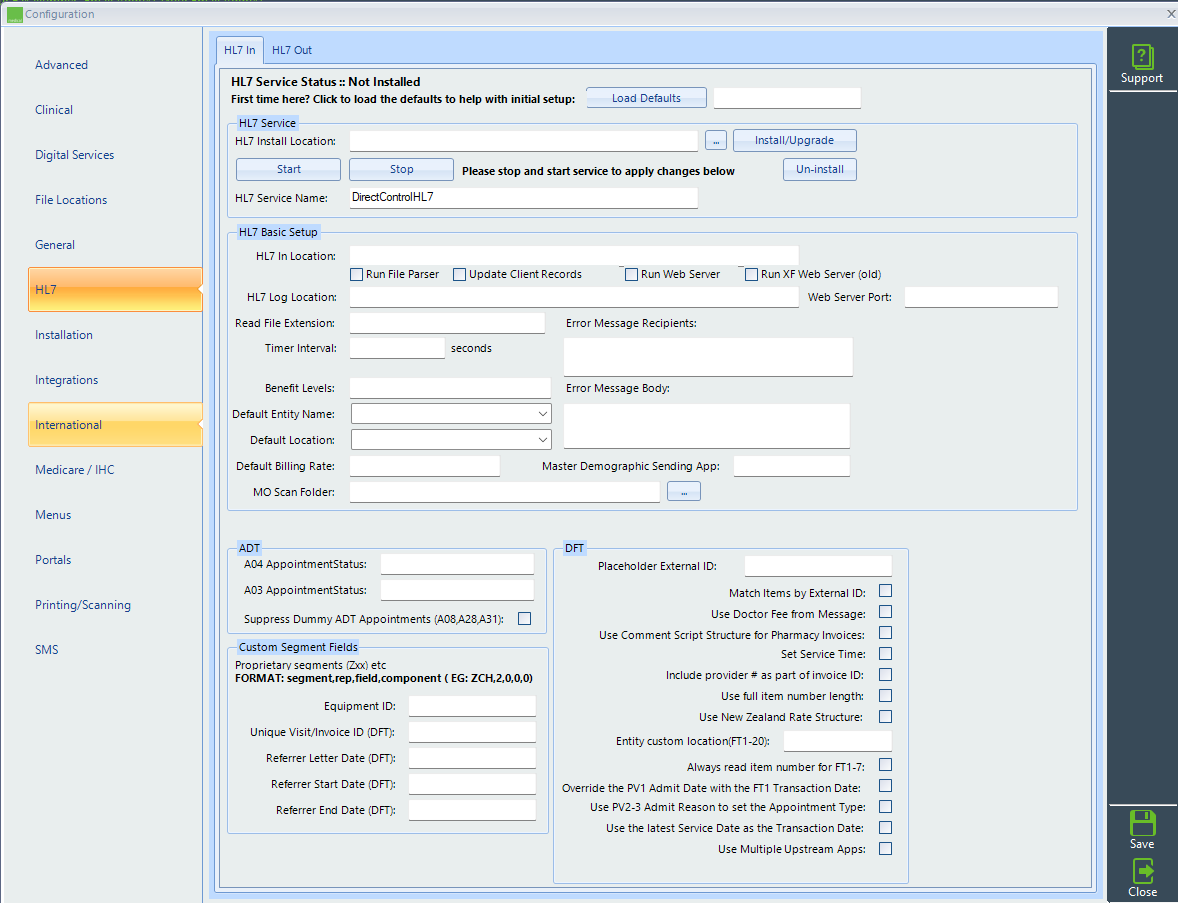The width and height of the screenshot is (1178, 903).
Task: Click the Support help icon
Action: point(1142,57)
